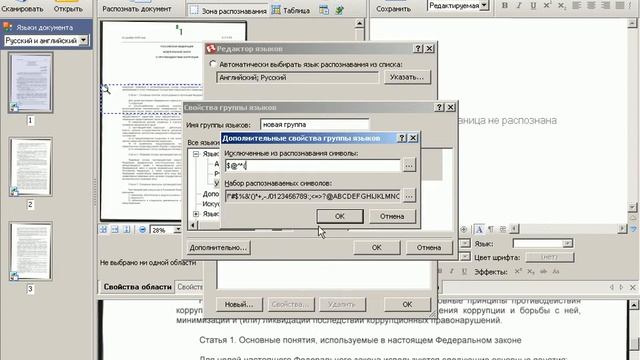Select page thumbnail 2

[31, 167]
